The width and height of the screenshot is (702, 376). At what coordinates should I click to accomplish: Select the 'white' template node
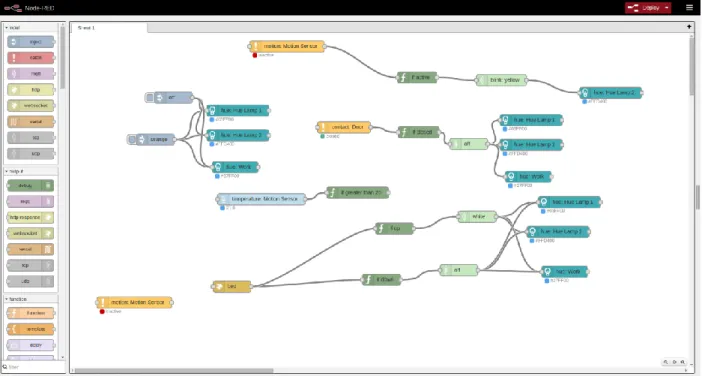pos(477,217)
